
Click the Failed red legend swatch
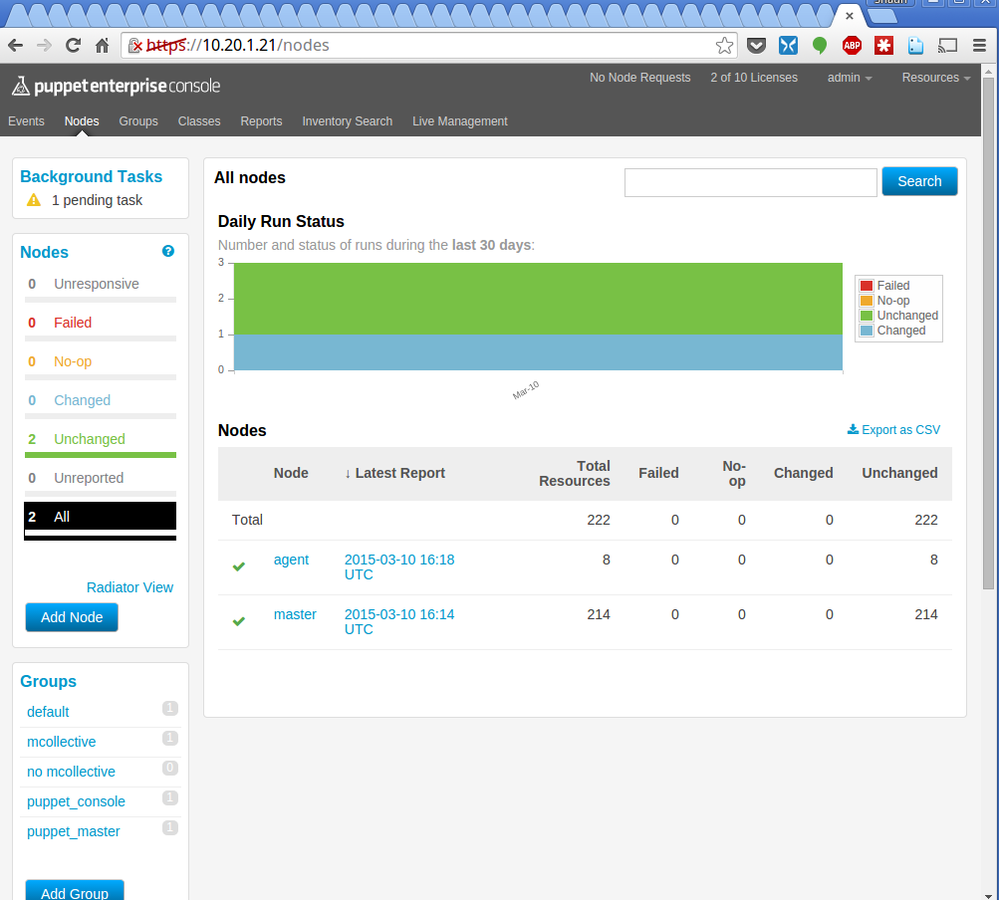pos(866,285)
